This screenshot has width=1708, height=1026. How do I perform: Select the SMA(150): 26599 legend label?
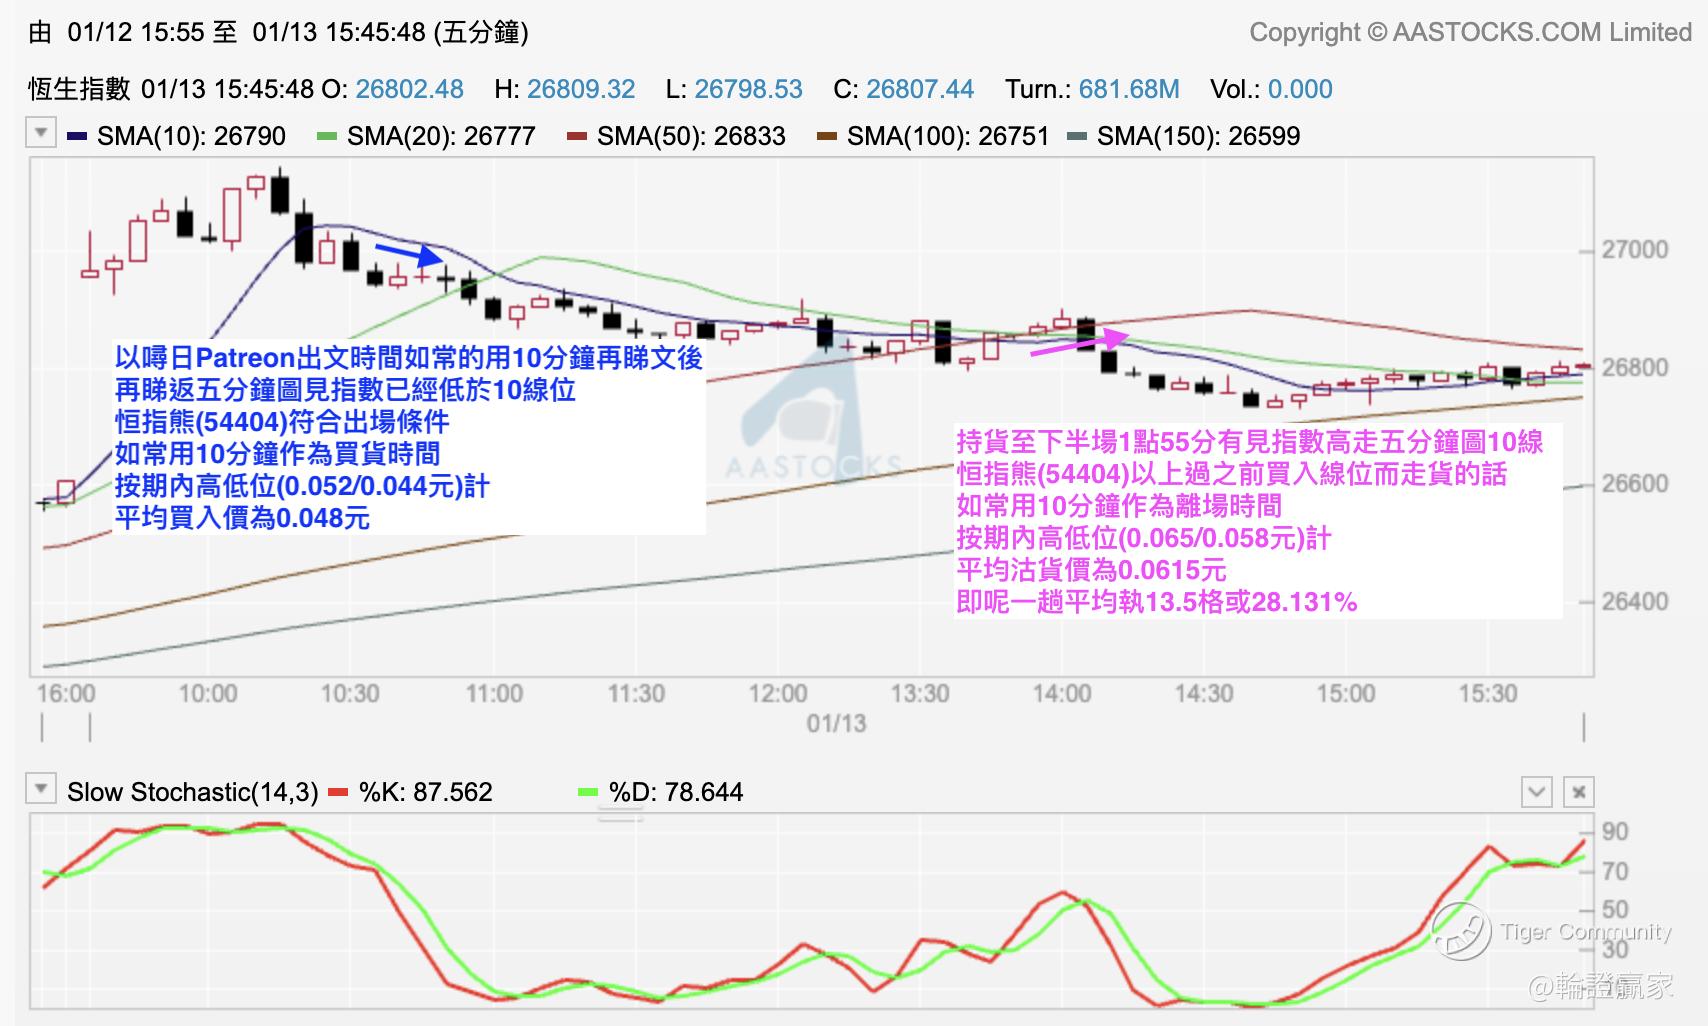point(1198,136)
